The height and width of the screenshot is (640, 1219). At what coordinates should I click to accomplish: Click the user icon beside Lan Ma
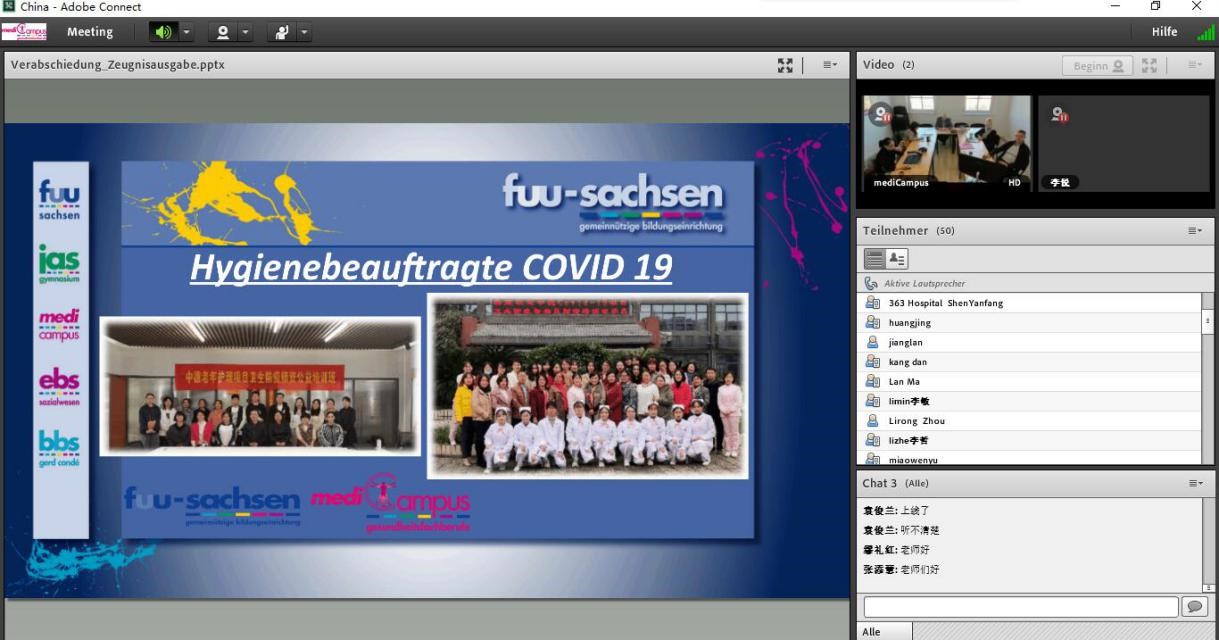pyautogui.click(x=872, y=381)
